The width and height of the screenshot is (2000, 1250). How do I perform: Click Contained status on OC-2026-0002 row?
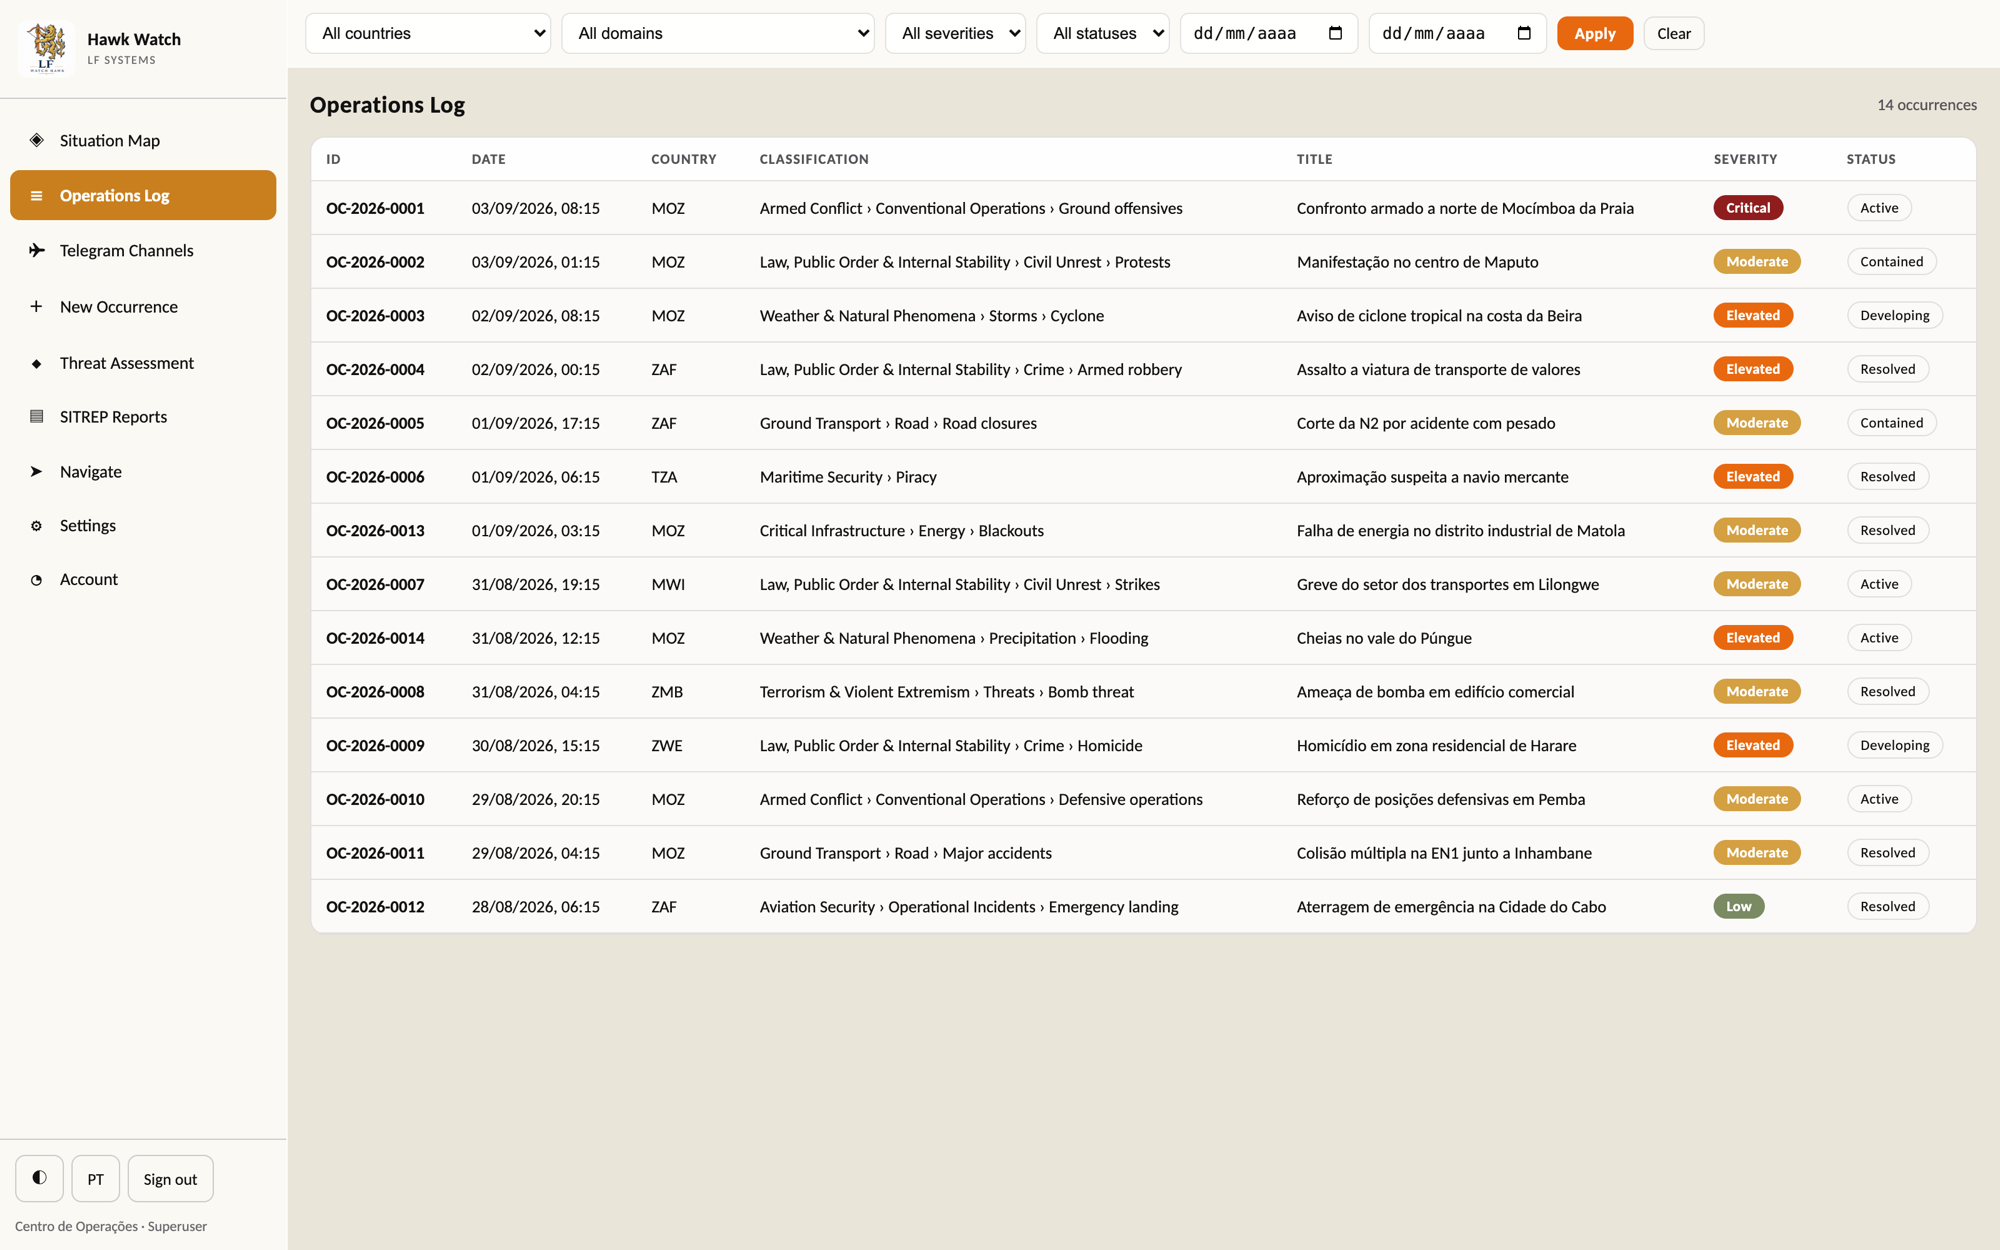point(1891,262)
